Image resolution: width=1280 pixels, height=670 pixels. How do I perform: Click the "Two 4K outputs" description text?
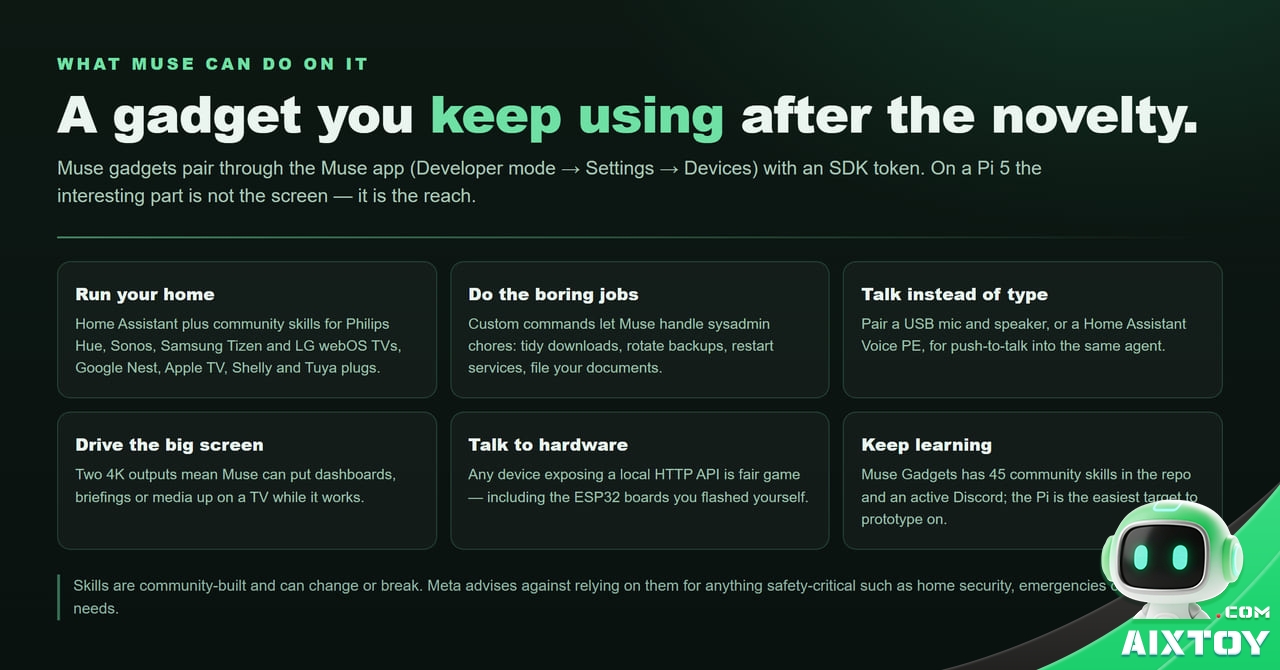[x=235, y=485]
